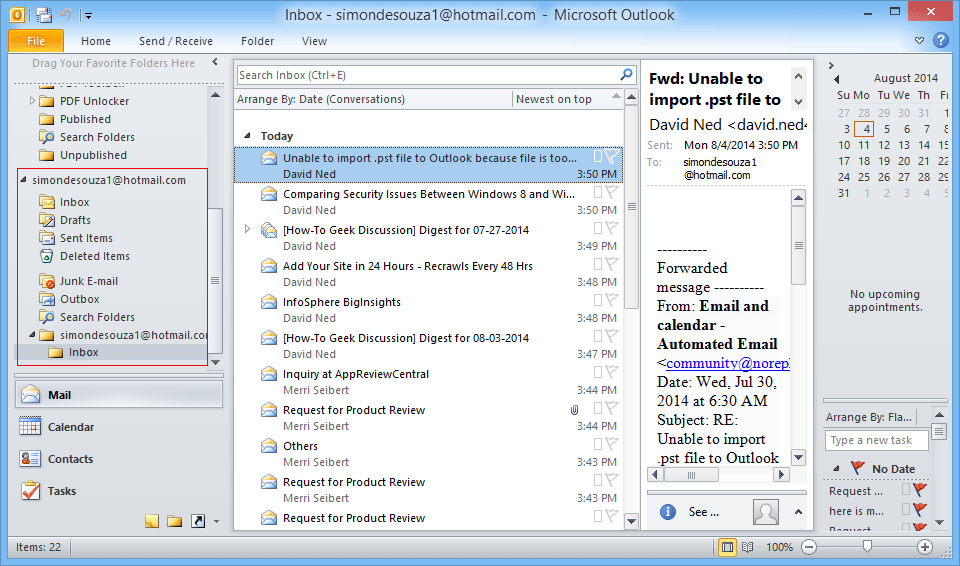Click the zoom out minus button
This screenshot has height=566, width=960.
tap(809, 547)
